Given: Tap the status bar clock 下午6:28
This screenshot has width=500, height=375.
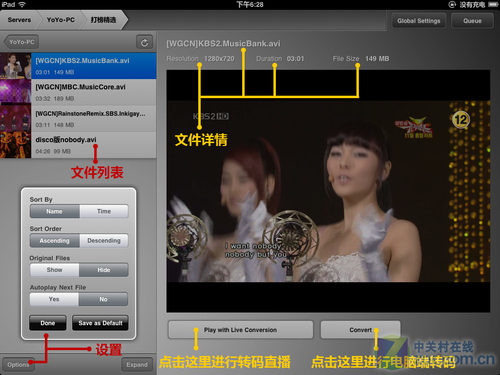Looking at the screenshot, I should 250,4.
